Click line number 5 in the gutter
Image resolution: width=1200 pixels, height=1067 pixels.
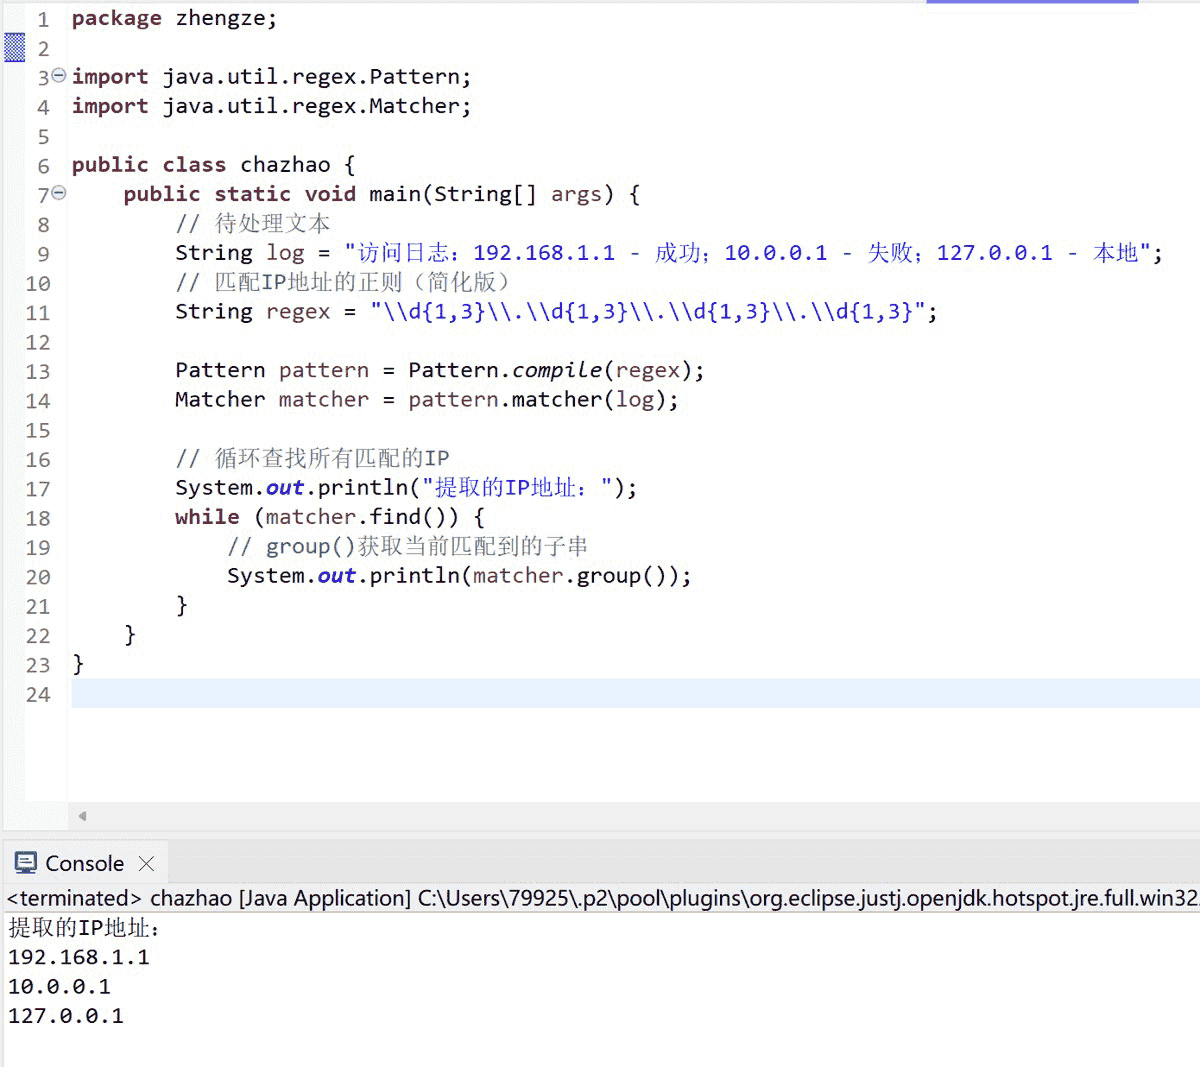coord(43,136)
